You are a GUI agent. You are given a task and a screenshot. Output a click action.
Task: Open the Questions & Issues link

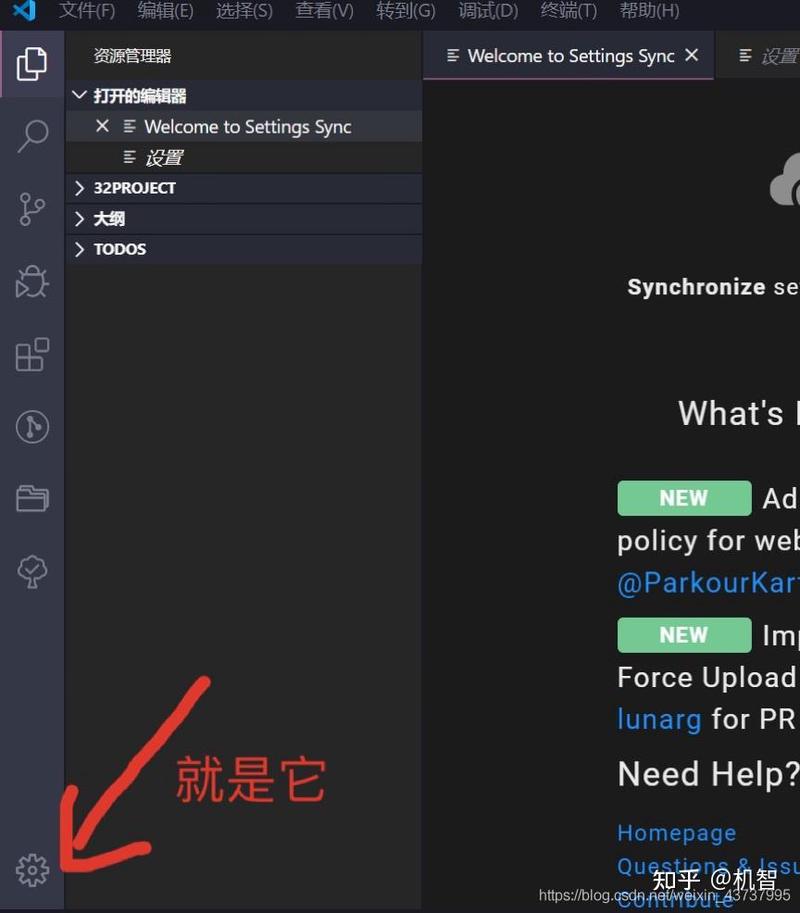(708, 866)
